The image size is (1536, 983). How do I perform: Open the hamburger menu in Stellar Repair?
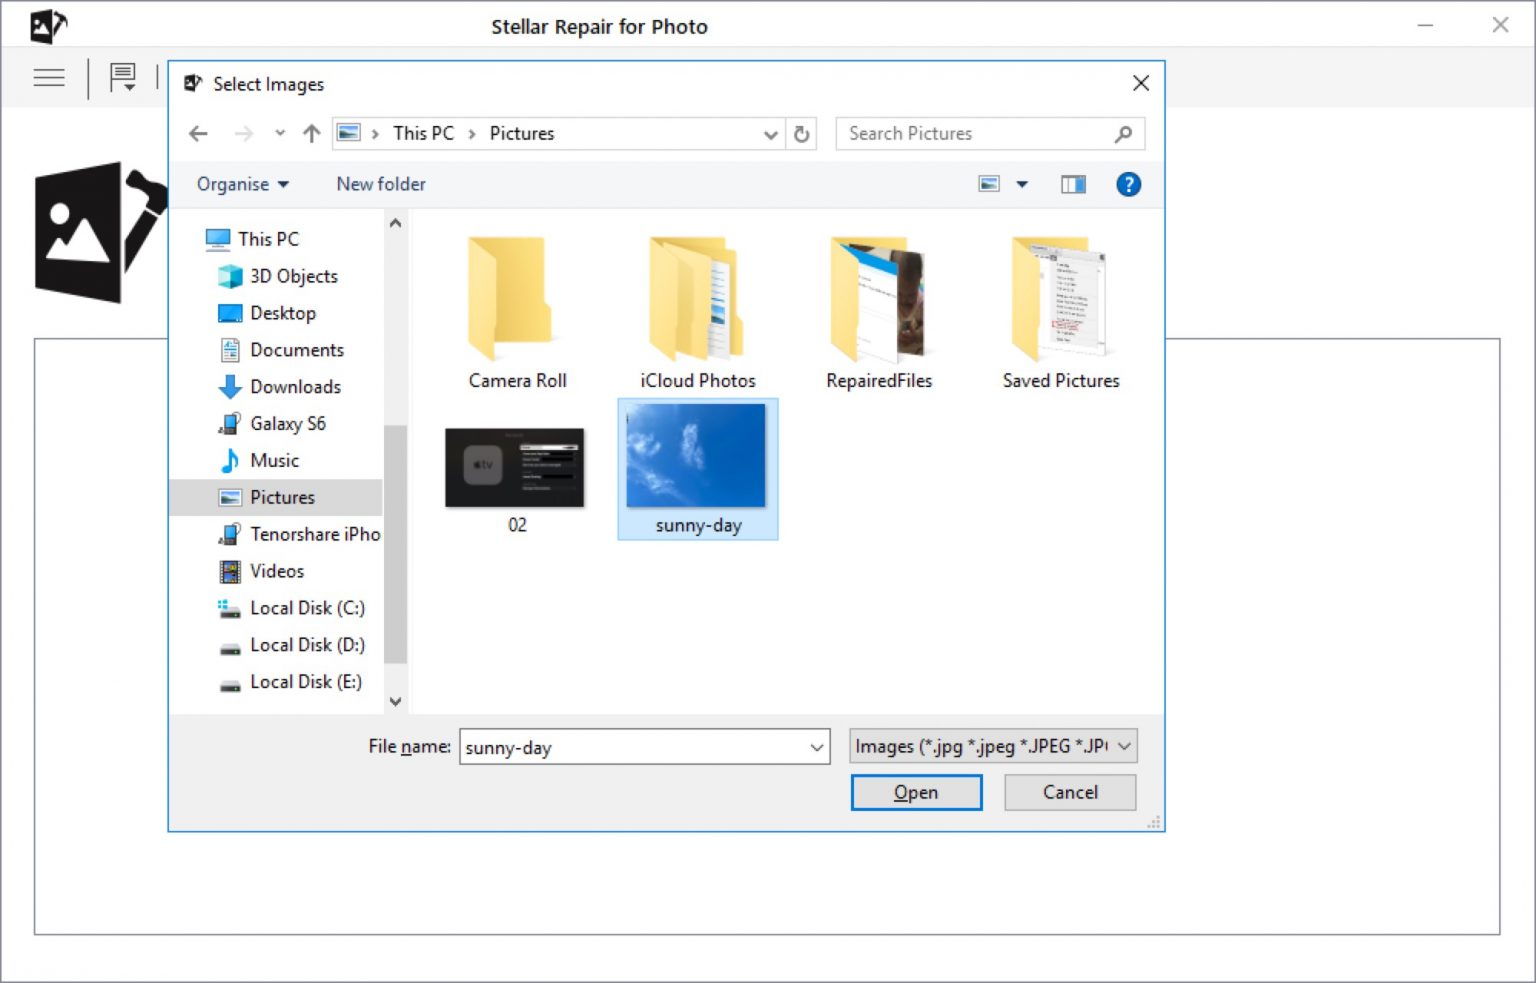point(49,77)
